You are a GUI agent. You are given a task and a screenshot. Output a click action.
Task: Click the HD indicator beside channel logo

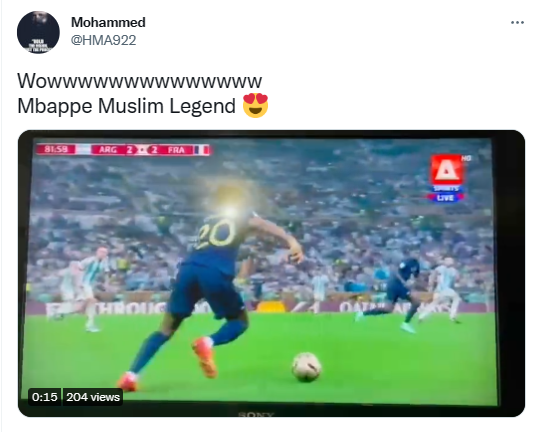tap(466, 158)
